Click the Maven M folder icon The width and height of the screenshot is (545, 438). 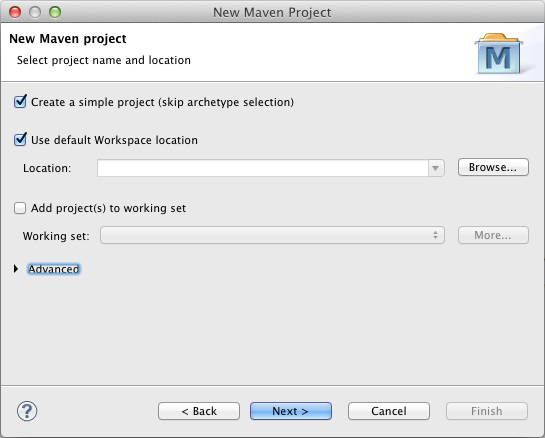499,53
